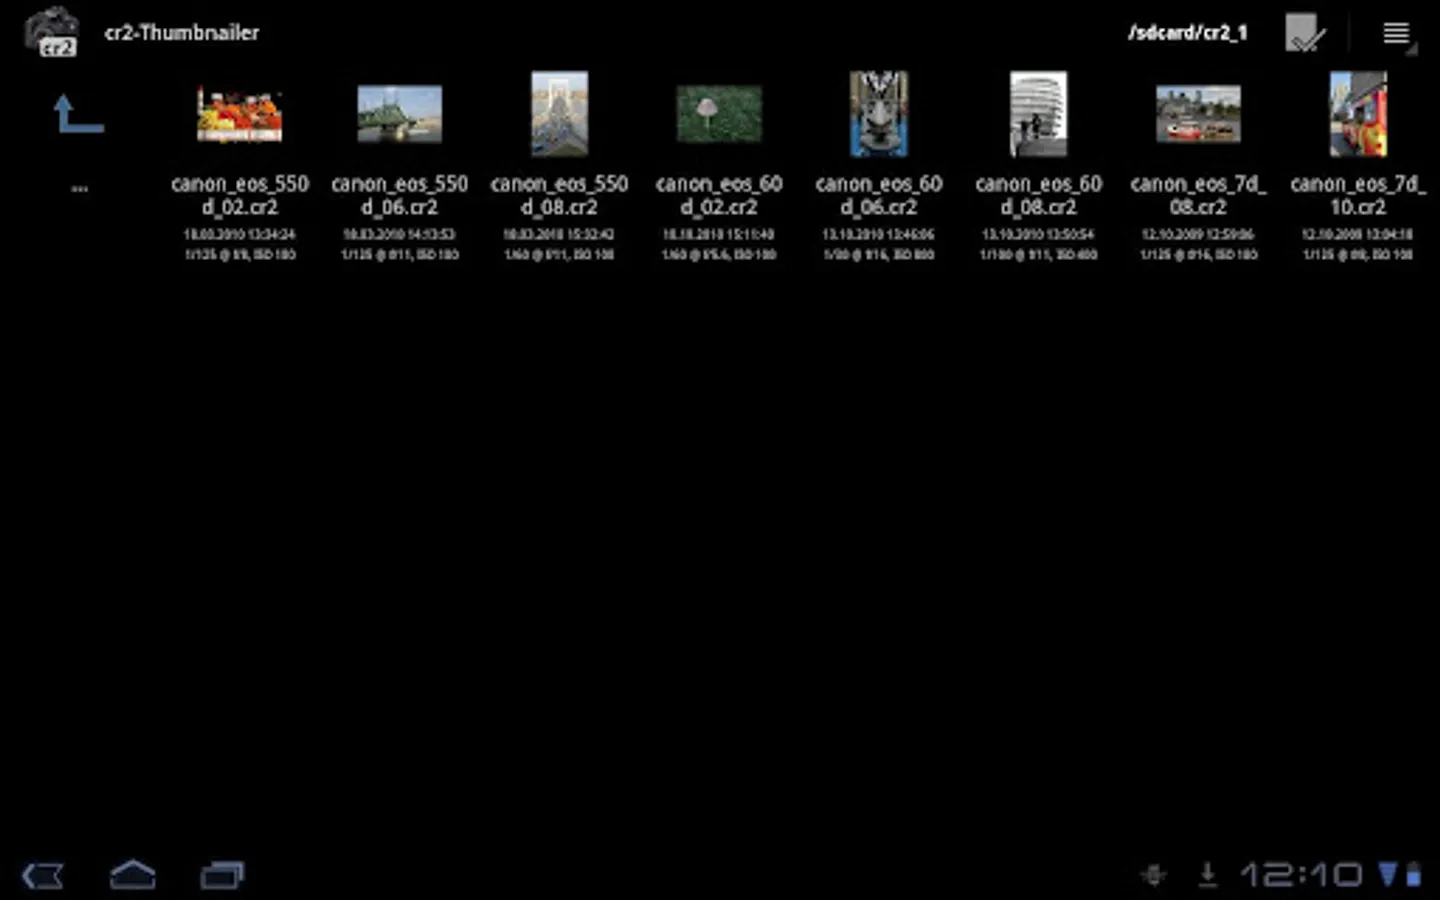Select the file name canon_eos_60d_06.cr2
1440x900 pixels.
point(879,195)
